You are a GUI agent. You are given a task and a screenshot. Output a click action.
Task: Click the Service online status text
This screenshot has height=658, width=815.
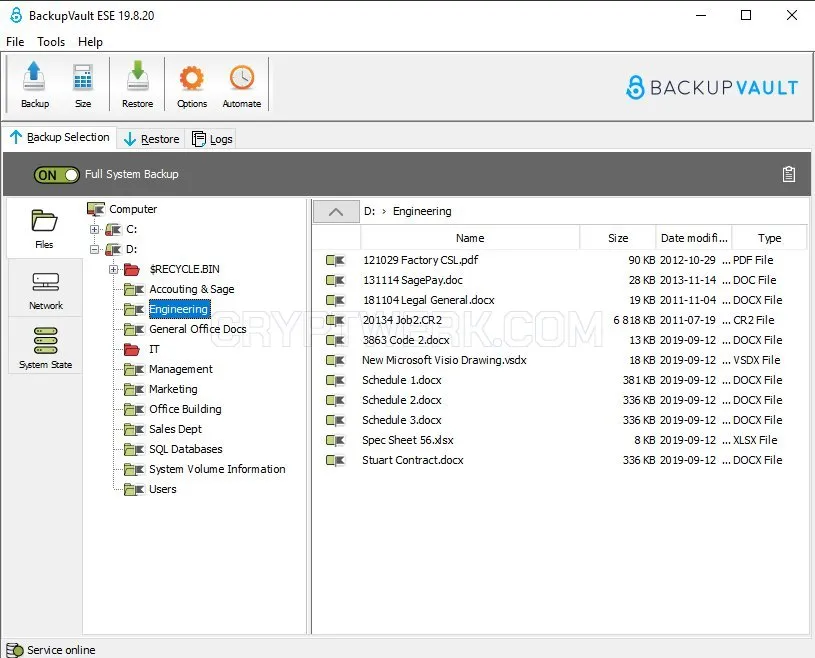pyautogui.click(x=61, y=650)
